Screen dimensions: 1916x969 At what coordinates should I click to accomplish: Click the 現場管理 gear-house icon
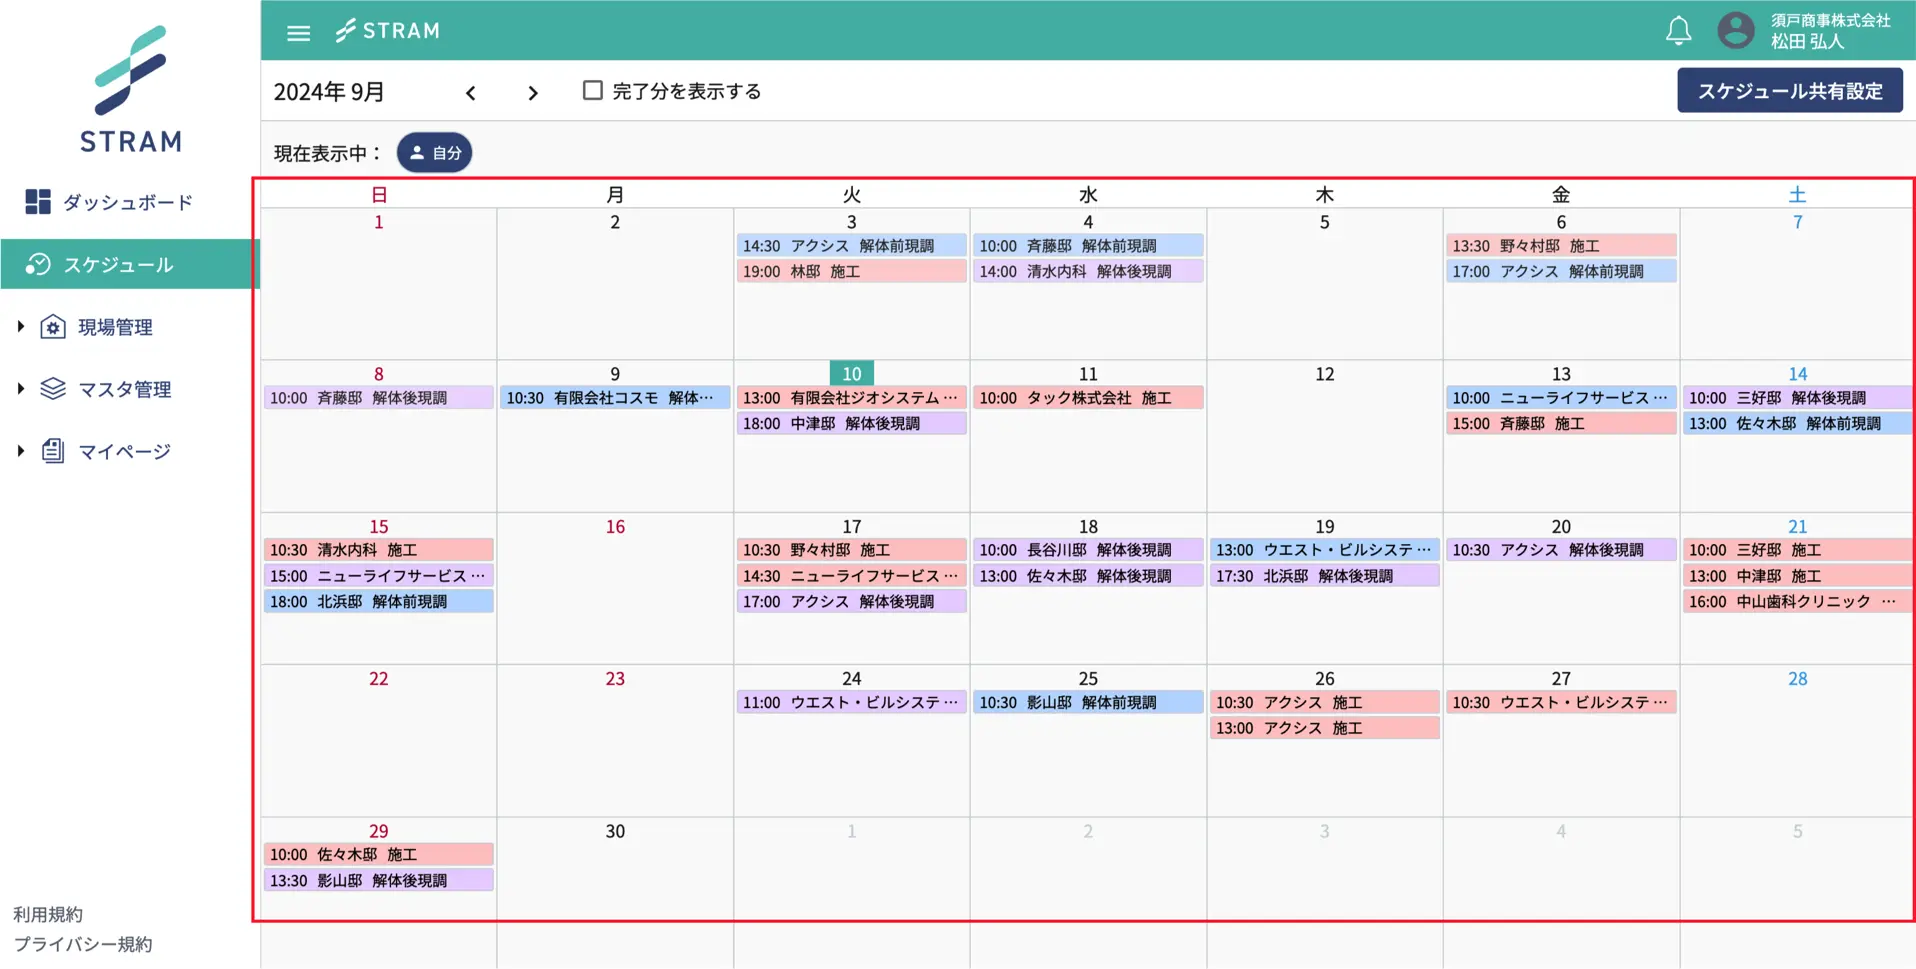pyautogui.click(x=53, y=327)
